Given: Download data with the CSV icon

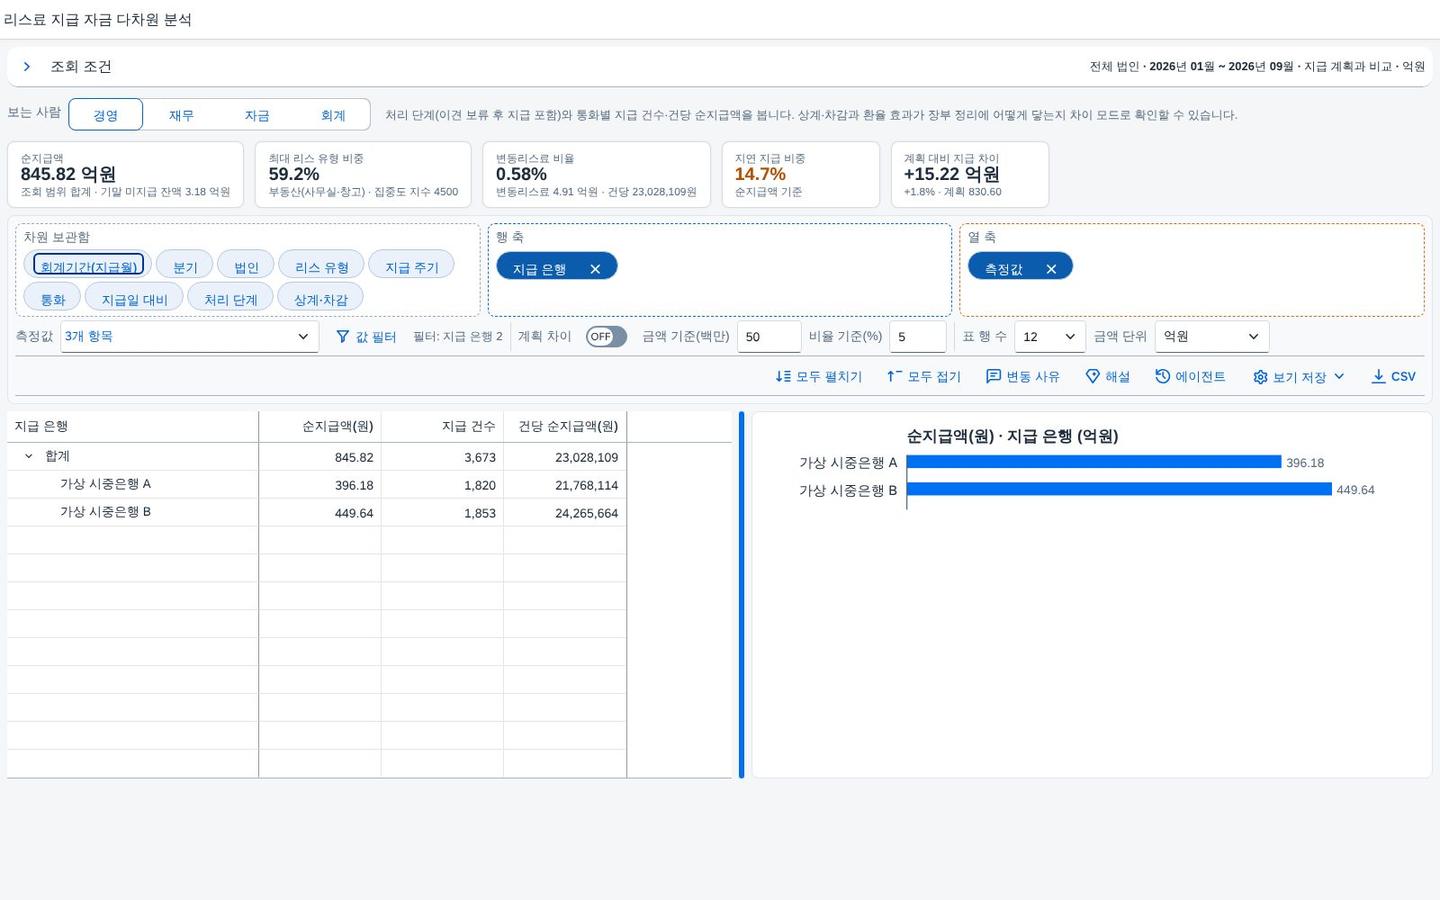Looking at the screenshot, I should (x=1379, y=377).
